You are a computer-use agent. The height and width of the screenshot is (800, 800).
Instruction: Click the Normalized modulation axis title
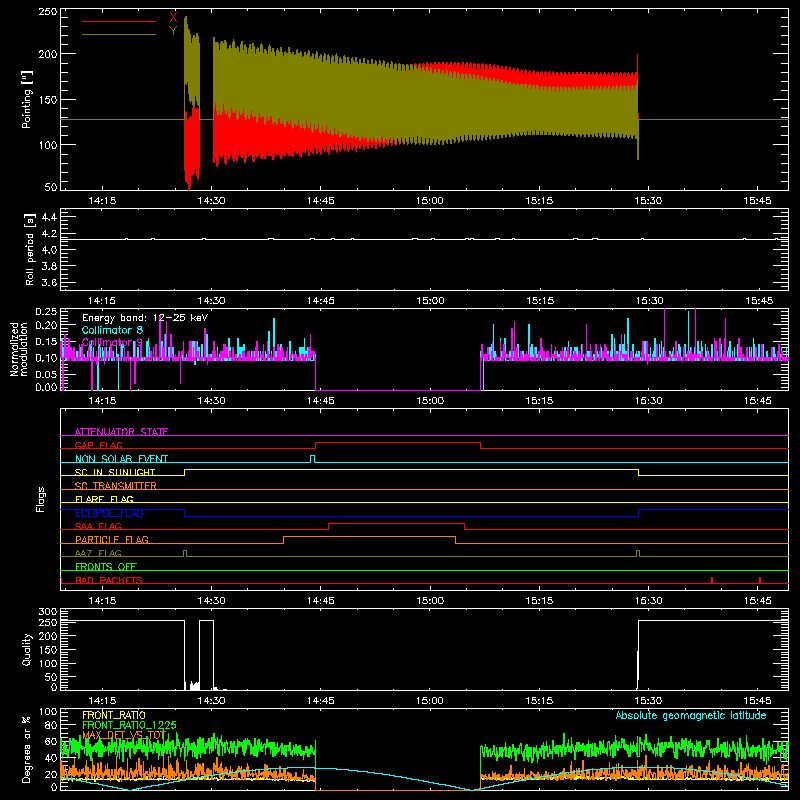[20, 349]
